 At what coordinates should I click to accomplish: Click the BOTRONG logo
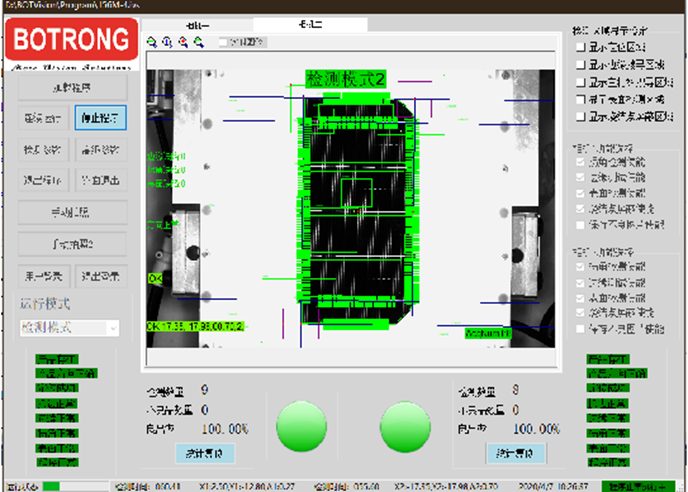[72, 39]
